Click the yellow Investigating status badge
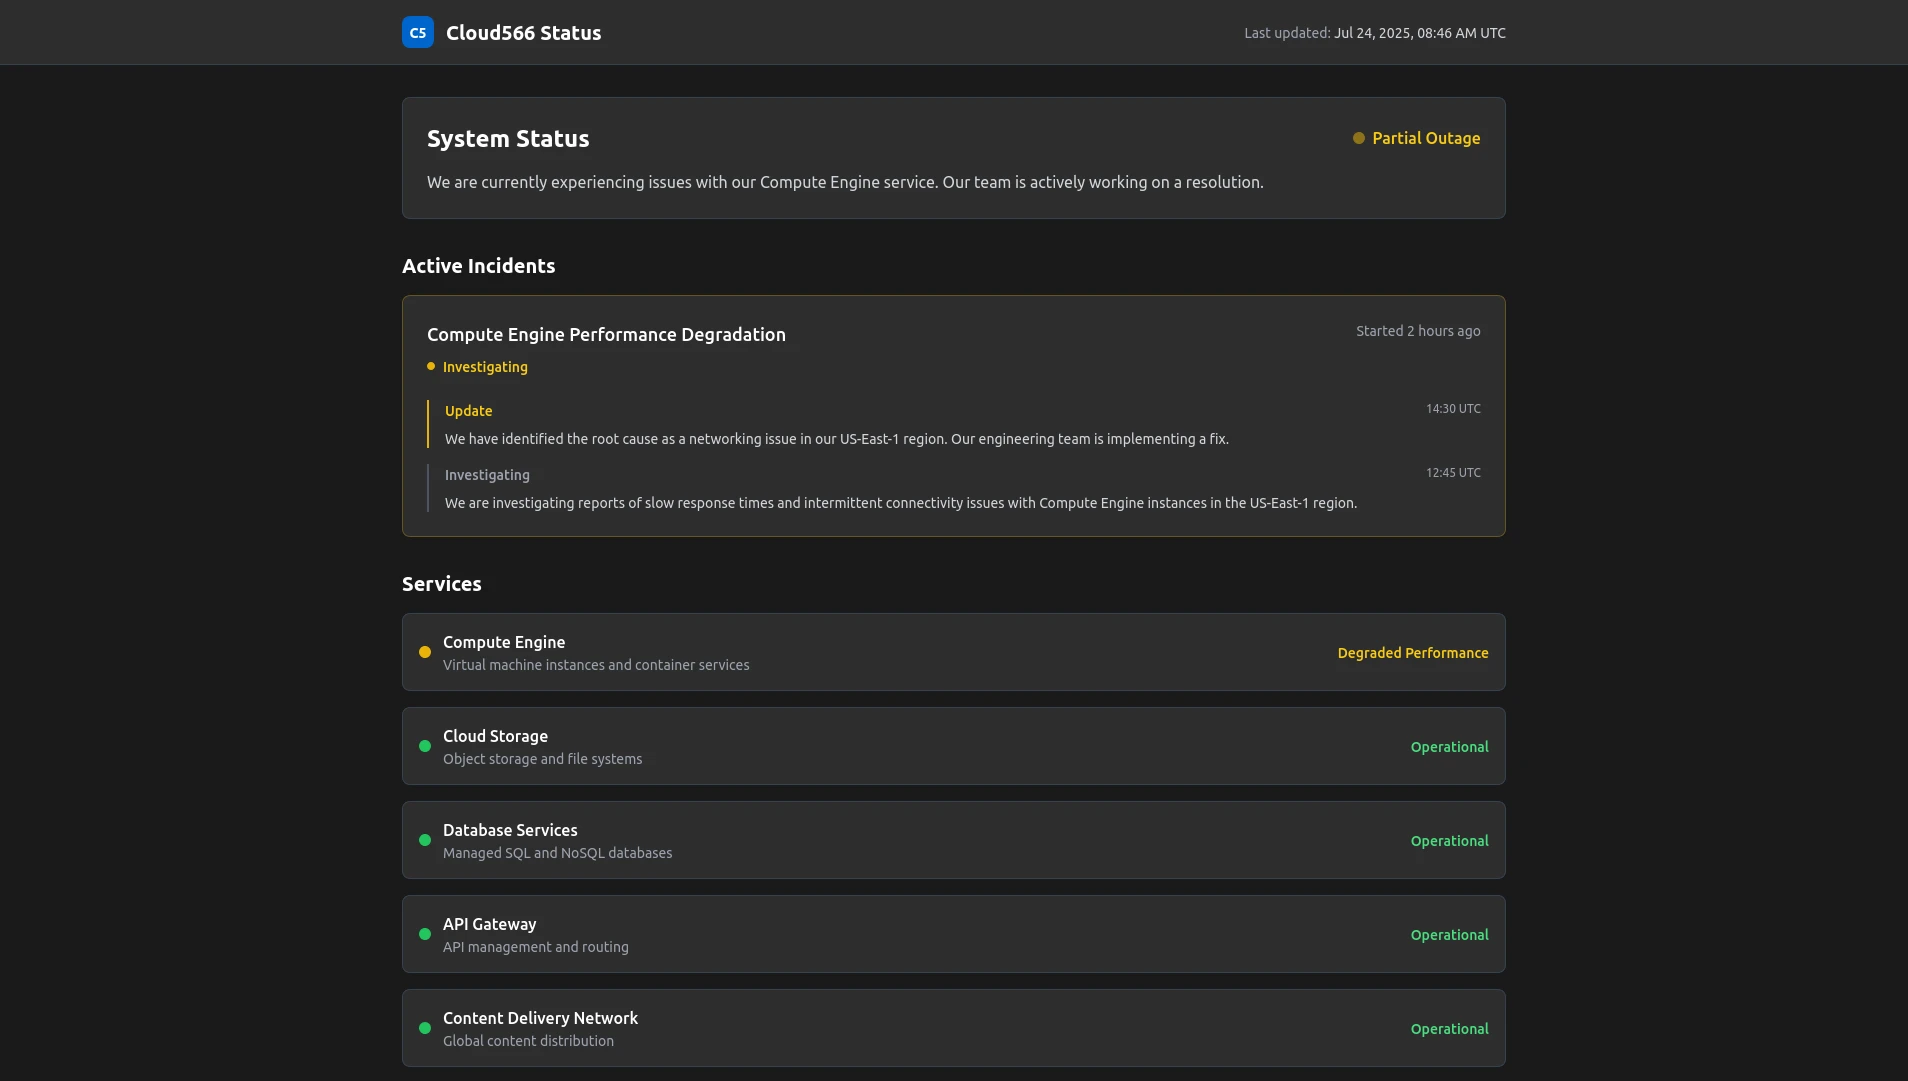The height and width of the screenshot is (1081, 1908). click(x=485, y=367)
